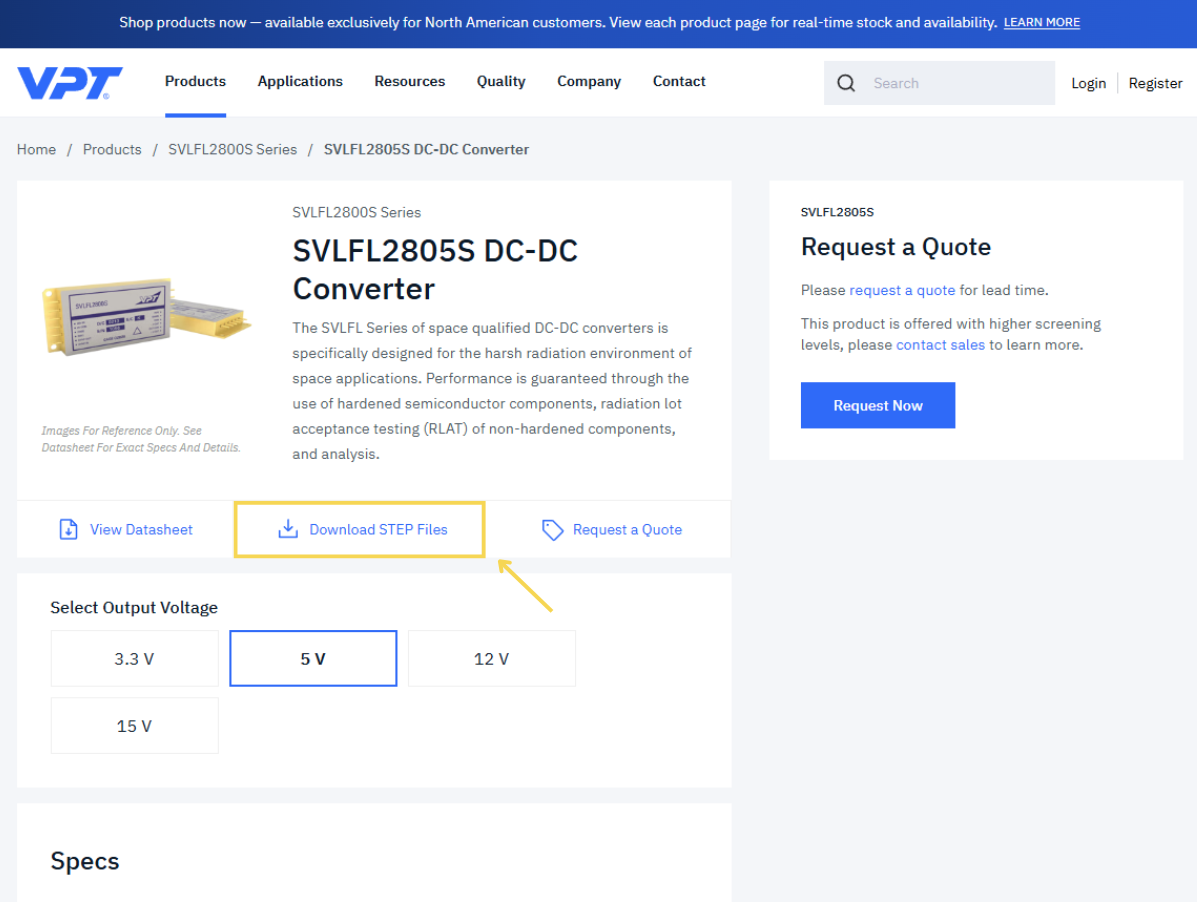Click the inline 'request a quote' link

[x=902, y=290]
